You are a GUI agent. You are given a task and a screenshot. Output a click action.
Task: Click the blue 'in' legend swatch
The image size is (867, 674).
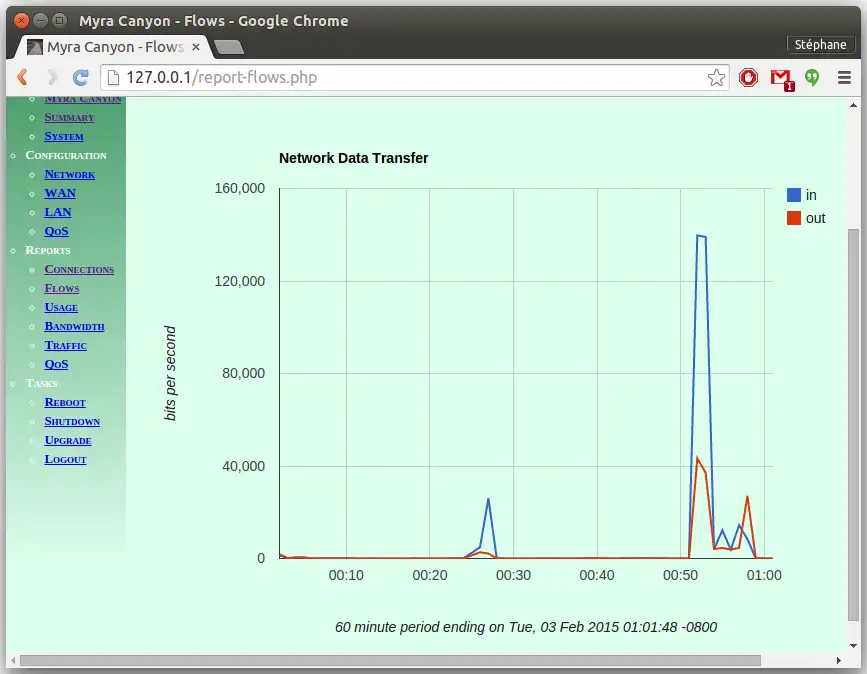pos(793,195)
